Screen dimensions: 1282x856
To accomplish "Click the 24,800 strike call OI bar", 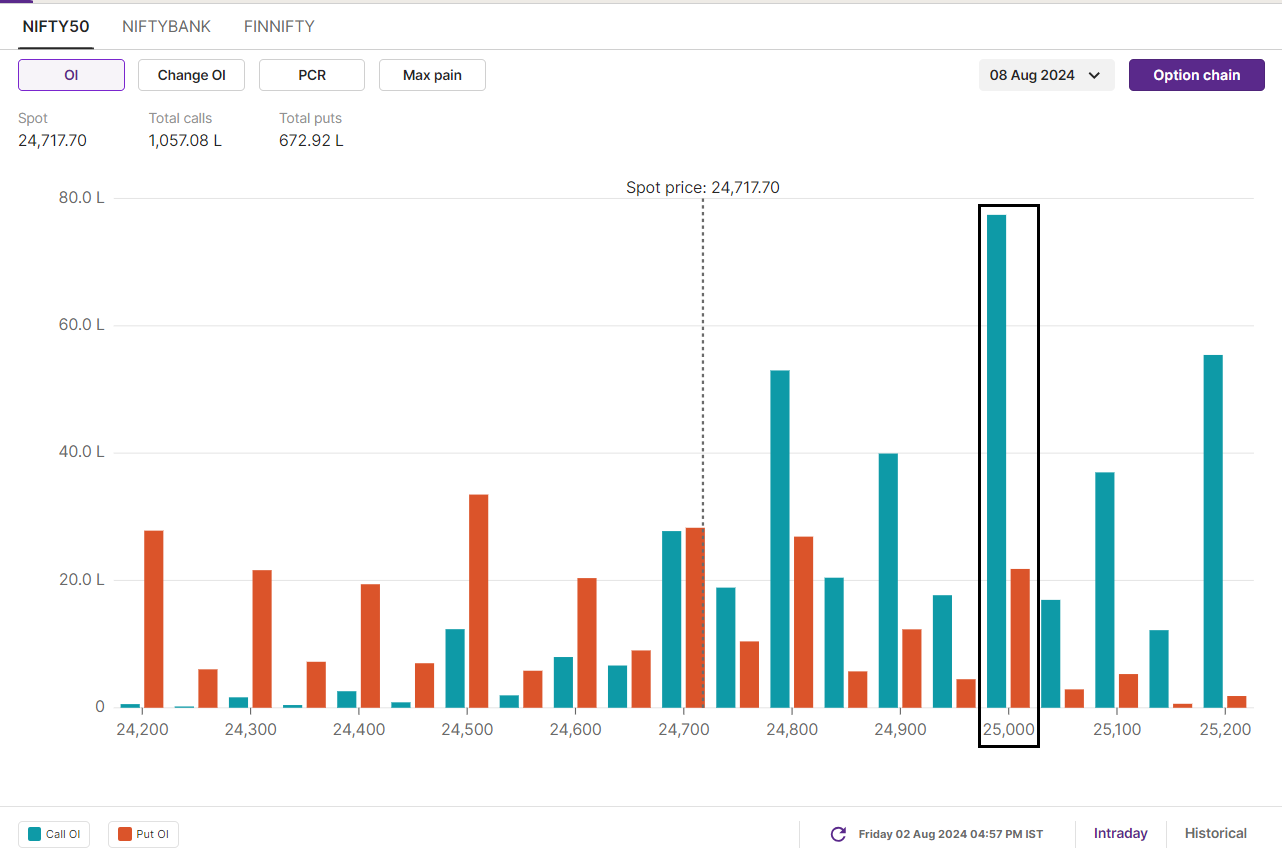I will 780,539.
